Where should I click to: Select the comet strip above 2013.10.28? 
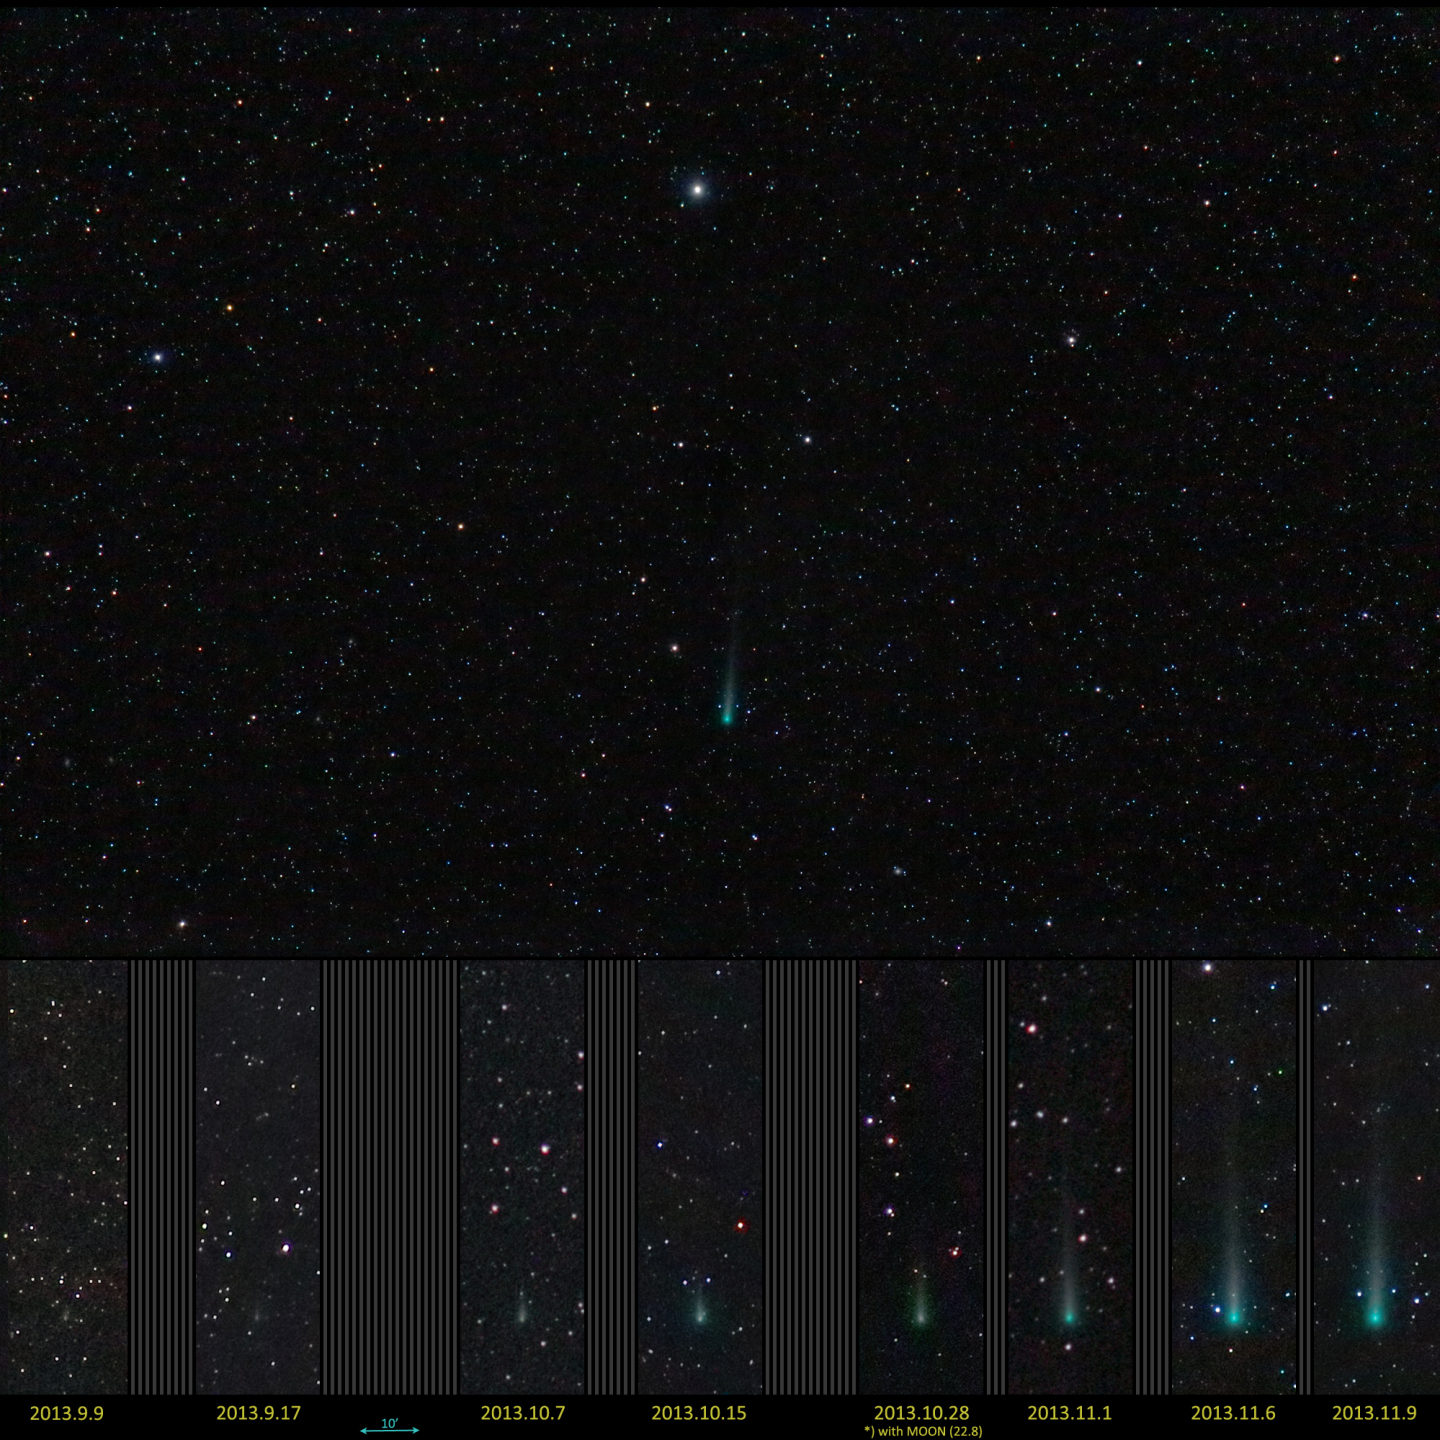pyautogui.click(x=921, y=1177)
